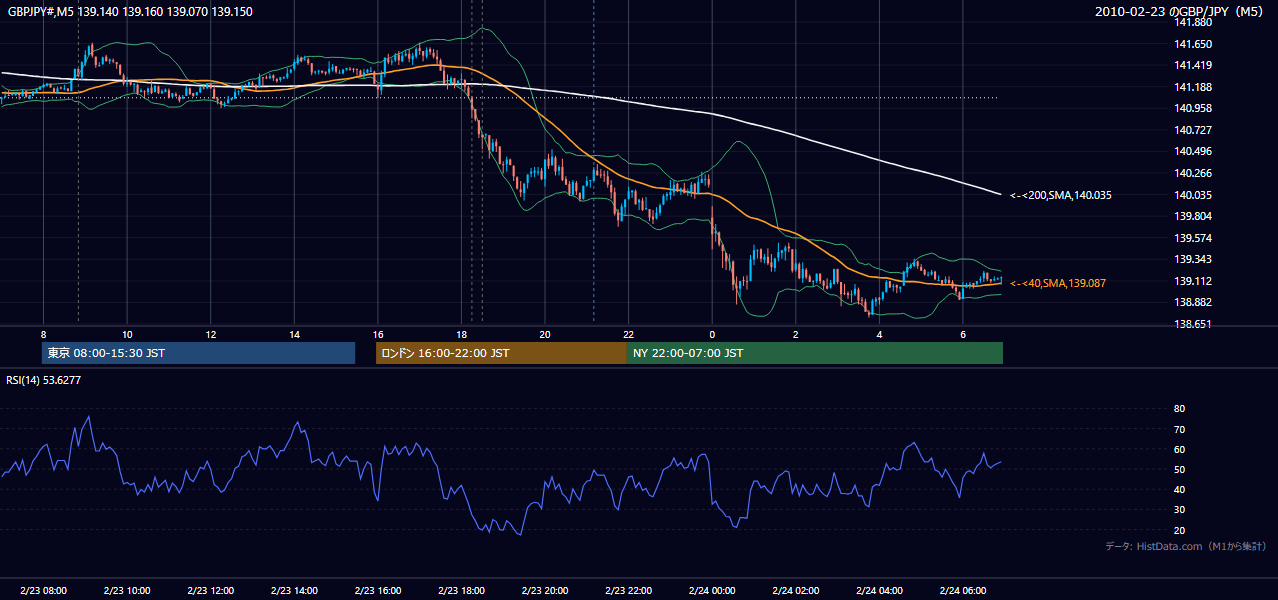Click the 2/23 14:00 time axis label
1278x600 pixels.
294,591
